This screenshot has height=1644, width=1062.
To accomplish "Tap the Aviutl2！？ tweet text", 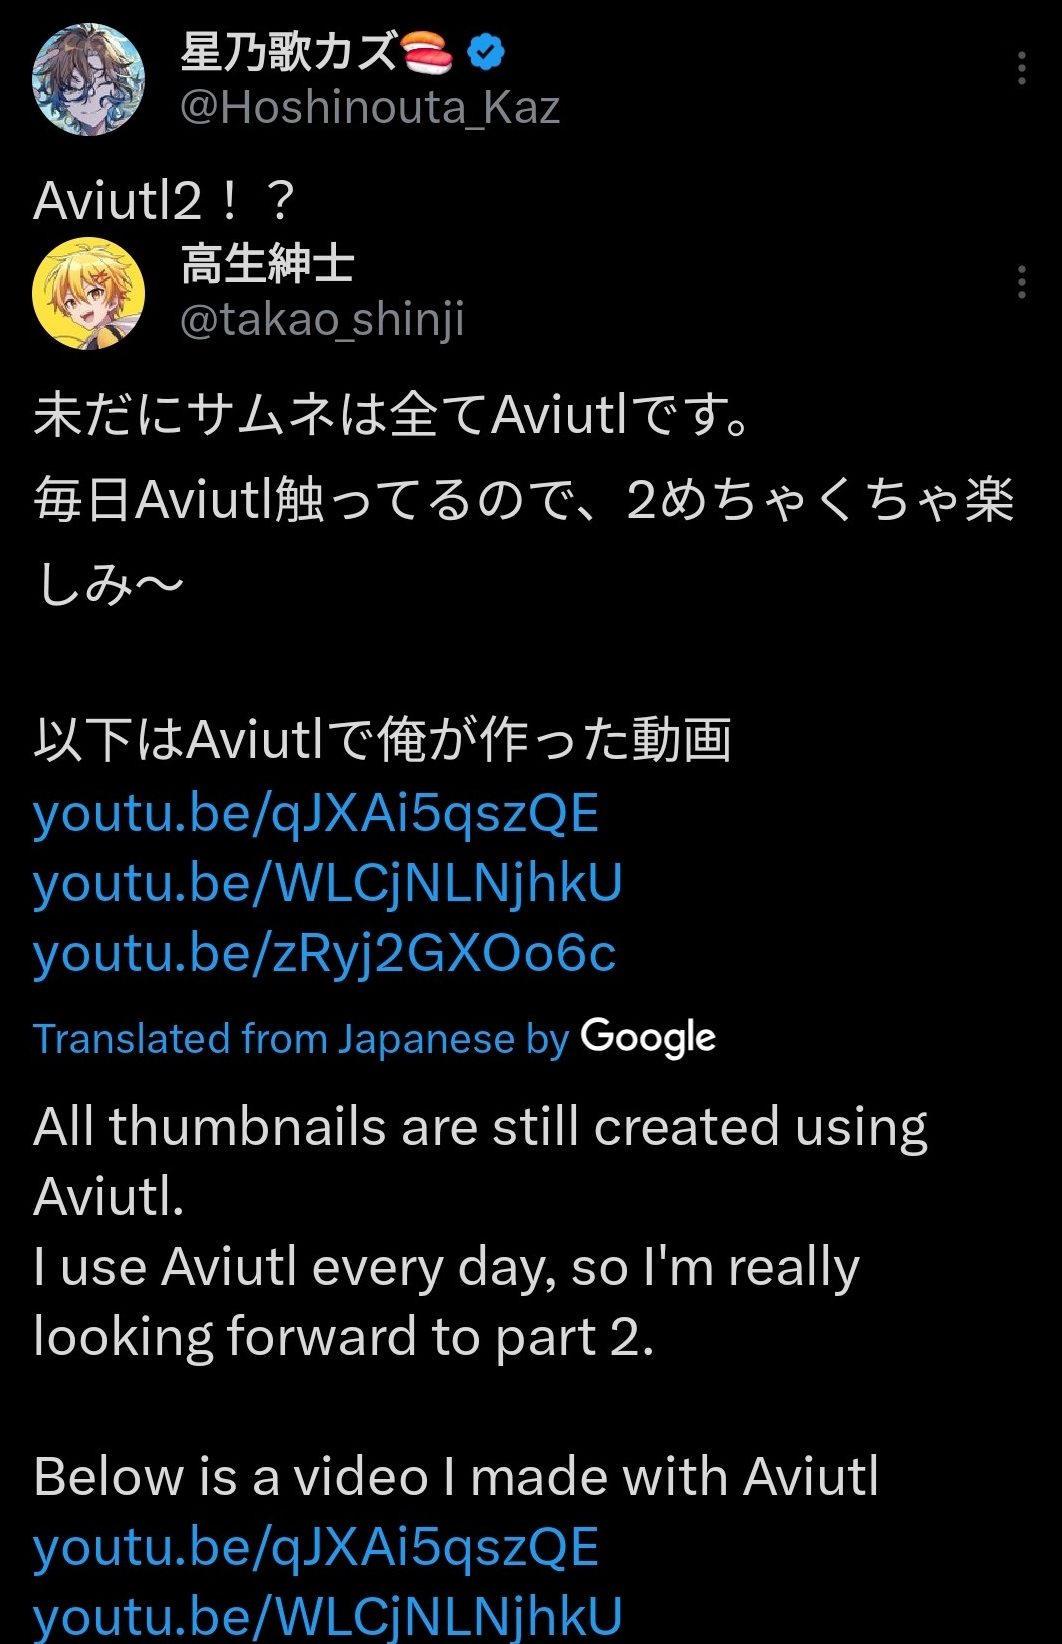I will 165,200.
